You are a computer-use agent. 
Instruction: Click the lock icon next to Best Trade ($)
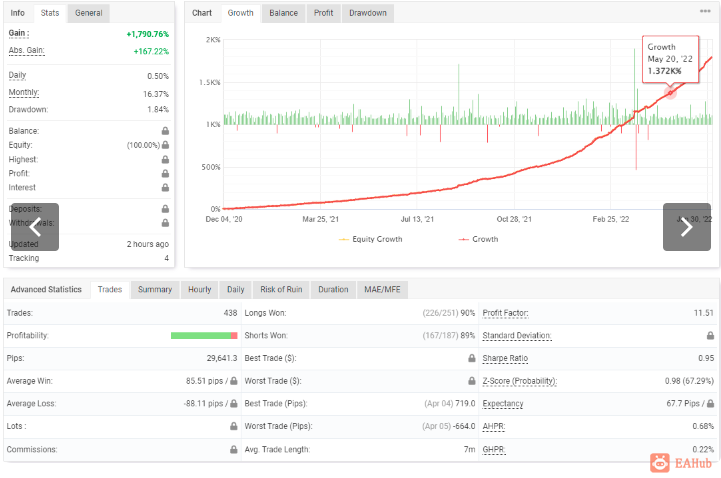[472, 358]
